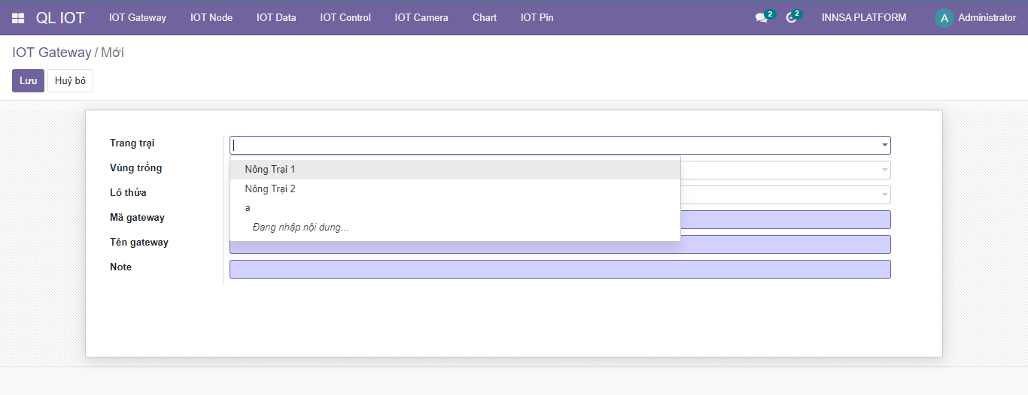Go to the Chart menu
The width and height of the screenshot is (1028, 395).
(484, 18)
